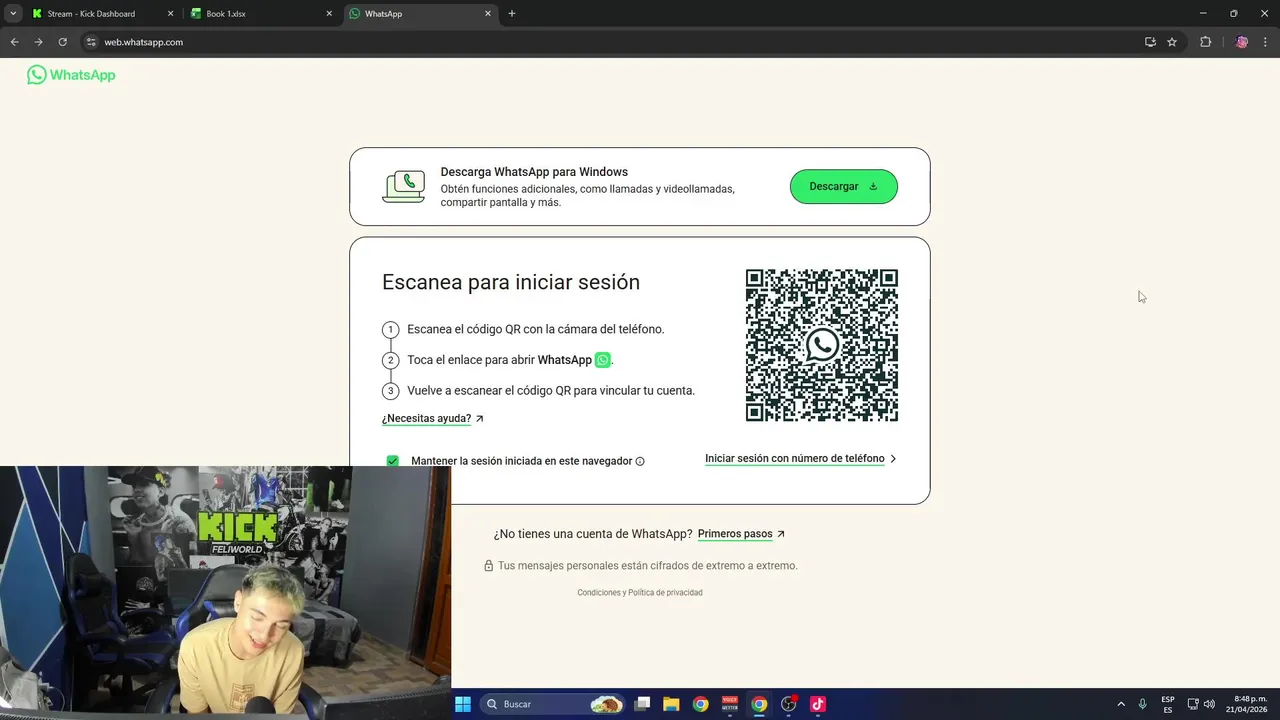Click the WhatsApp logo in the page header

71,75
